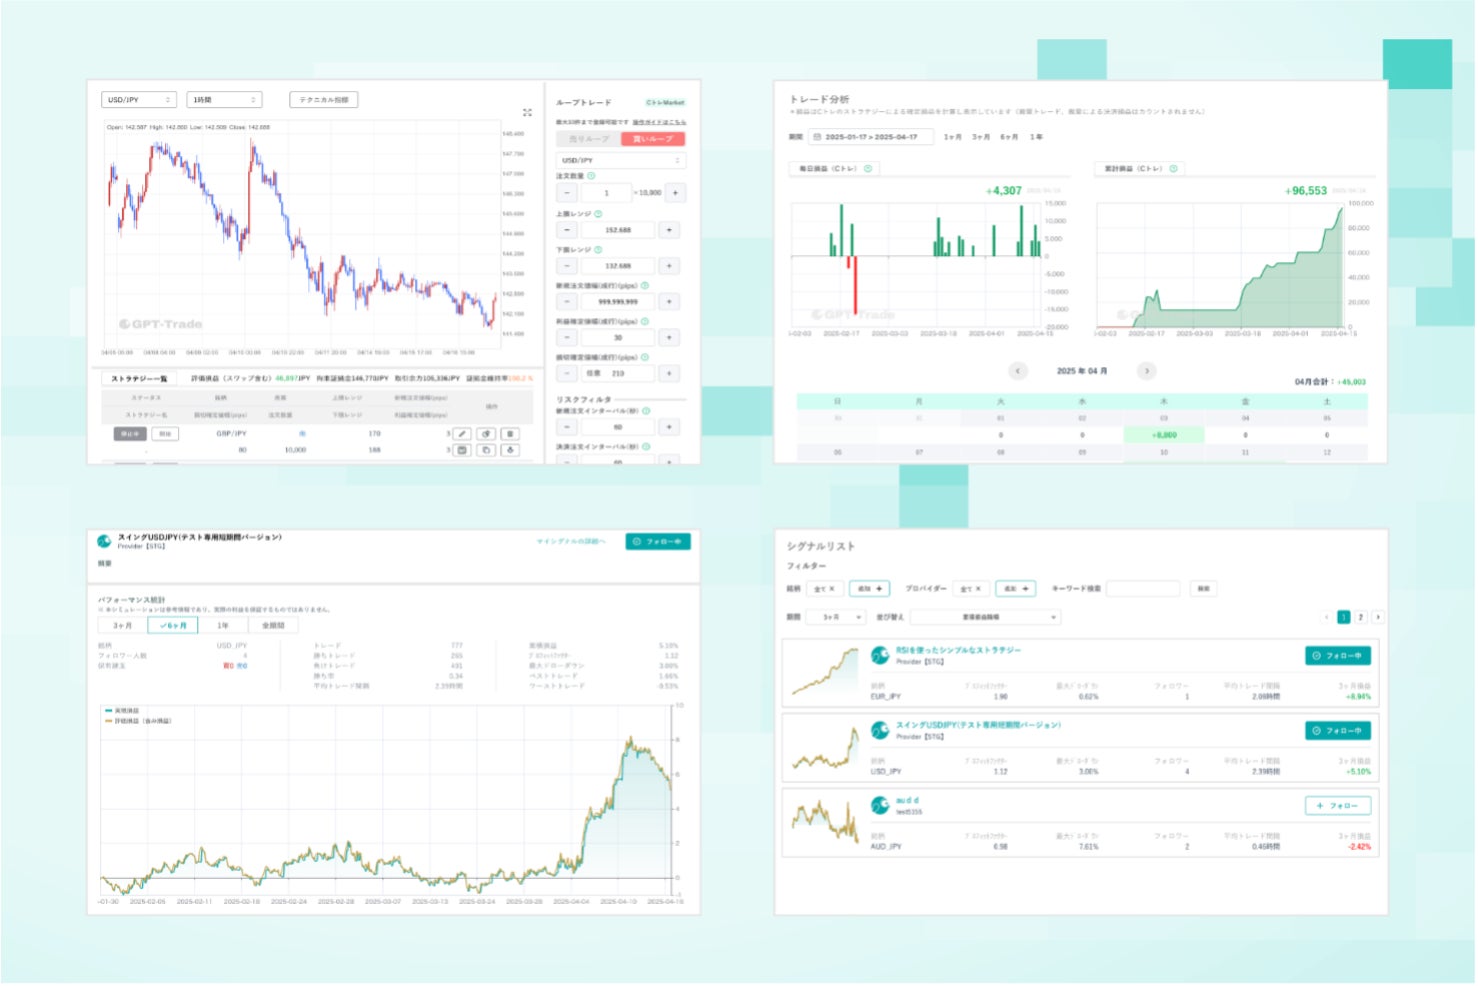Select the 3ヶ月 period in trade analysis
1478x986 pixels.
pos(981,137)
